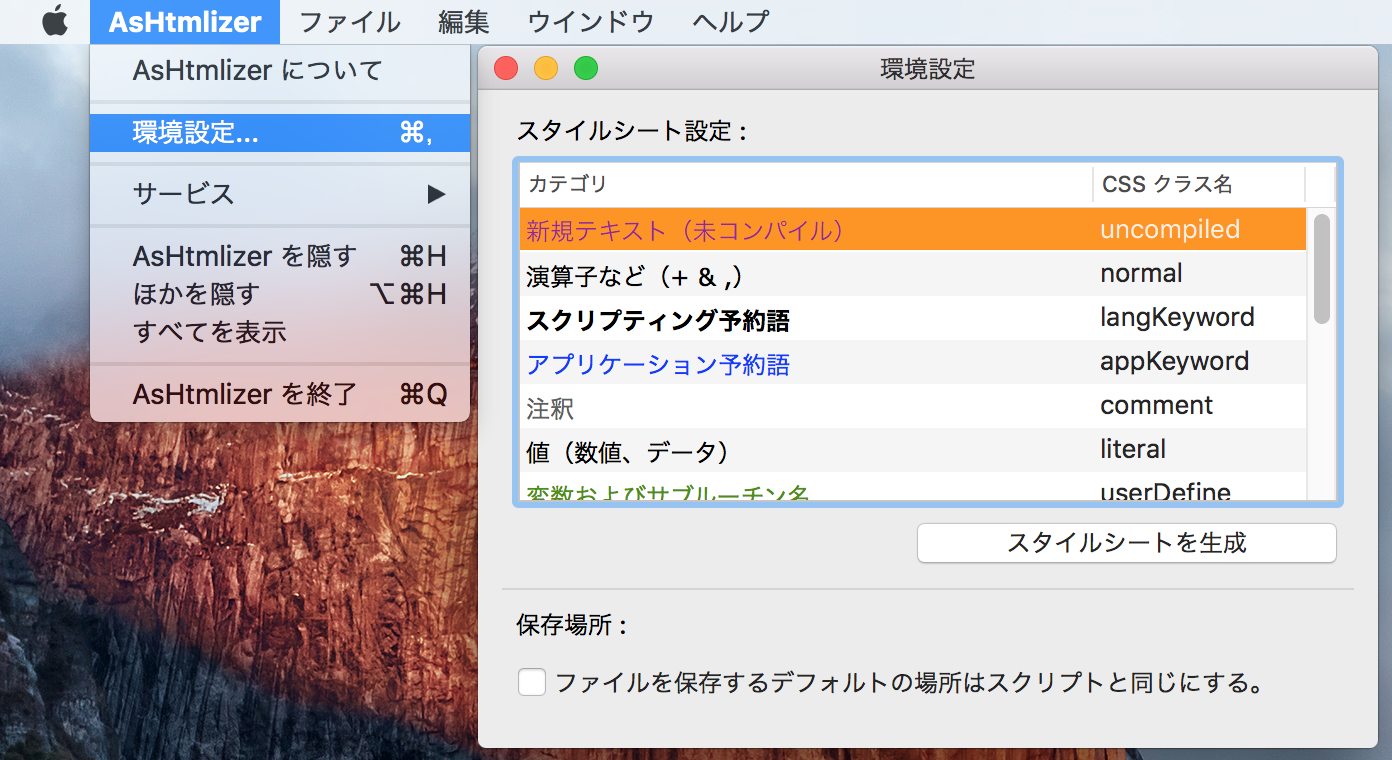Open the 編集 menu
This screenshot has height=760, width=1392.
(463, 21)
